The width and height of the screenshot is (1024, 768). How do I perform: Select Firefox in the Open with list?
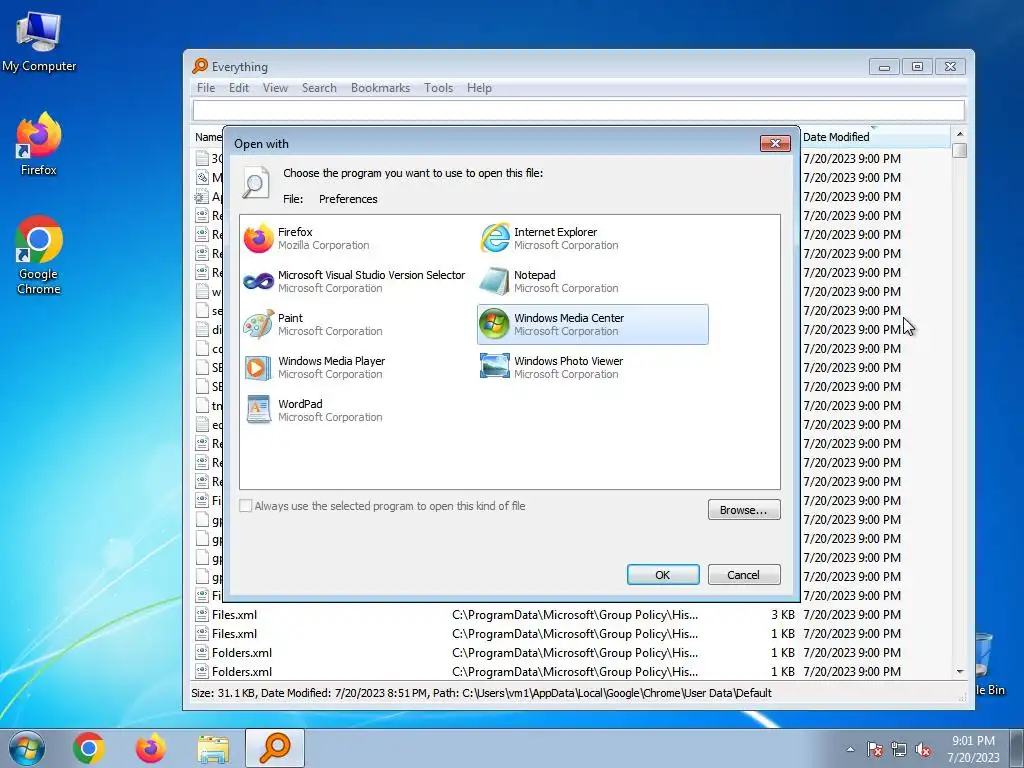pyautogui.click(x=307, y=238)
